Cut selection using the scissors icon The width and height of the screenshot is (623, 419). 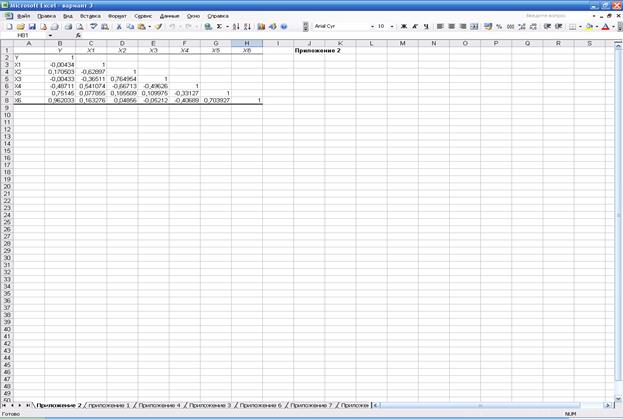pyautogui.click(x=119, y=27)
